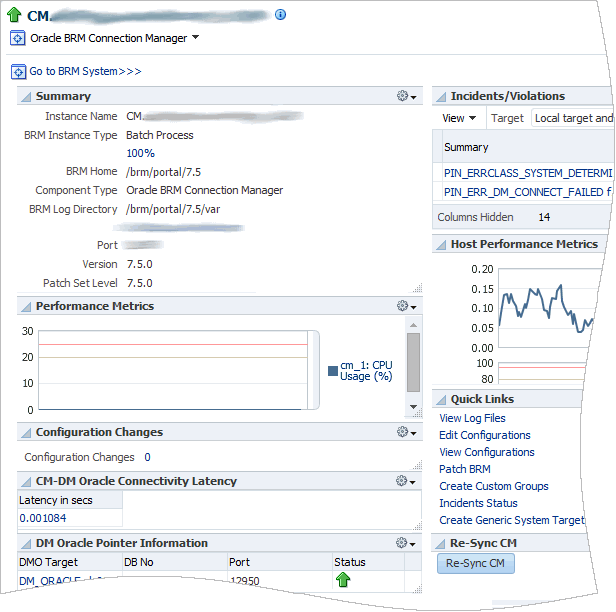This screenshot has height=612, width=616.
Task: Click the BRM Home path /brm/portal/7.5
Action: (x=163, y=172)
